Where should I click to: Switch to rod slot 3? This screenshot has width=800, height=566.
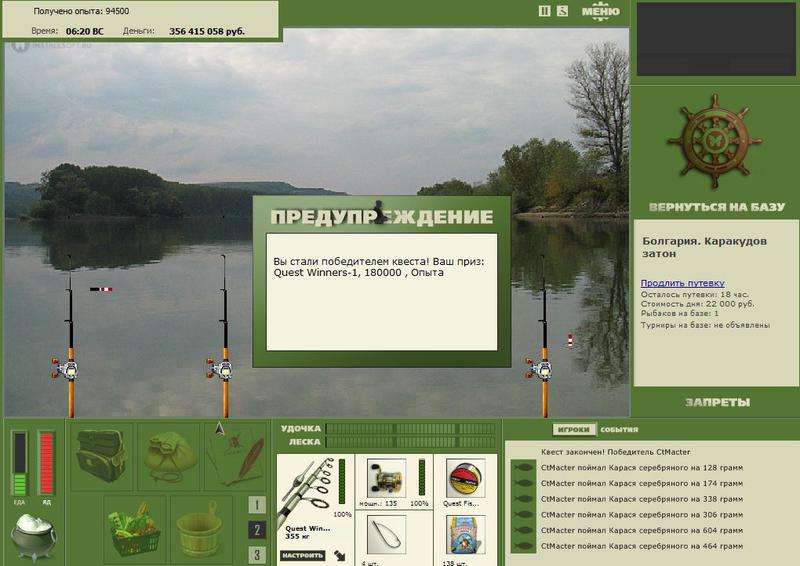point(257,555)
